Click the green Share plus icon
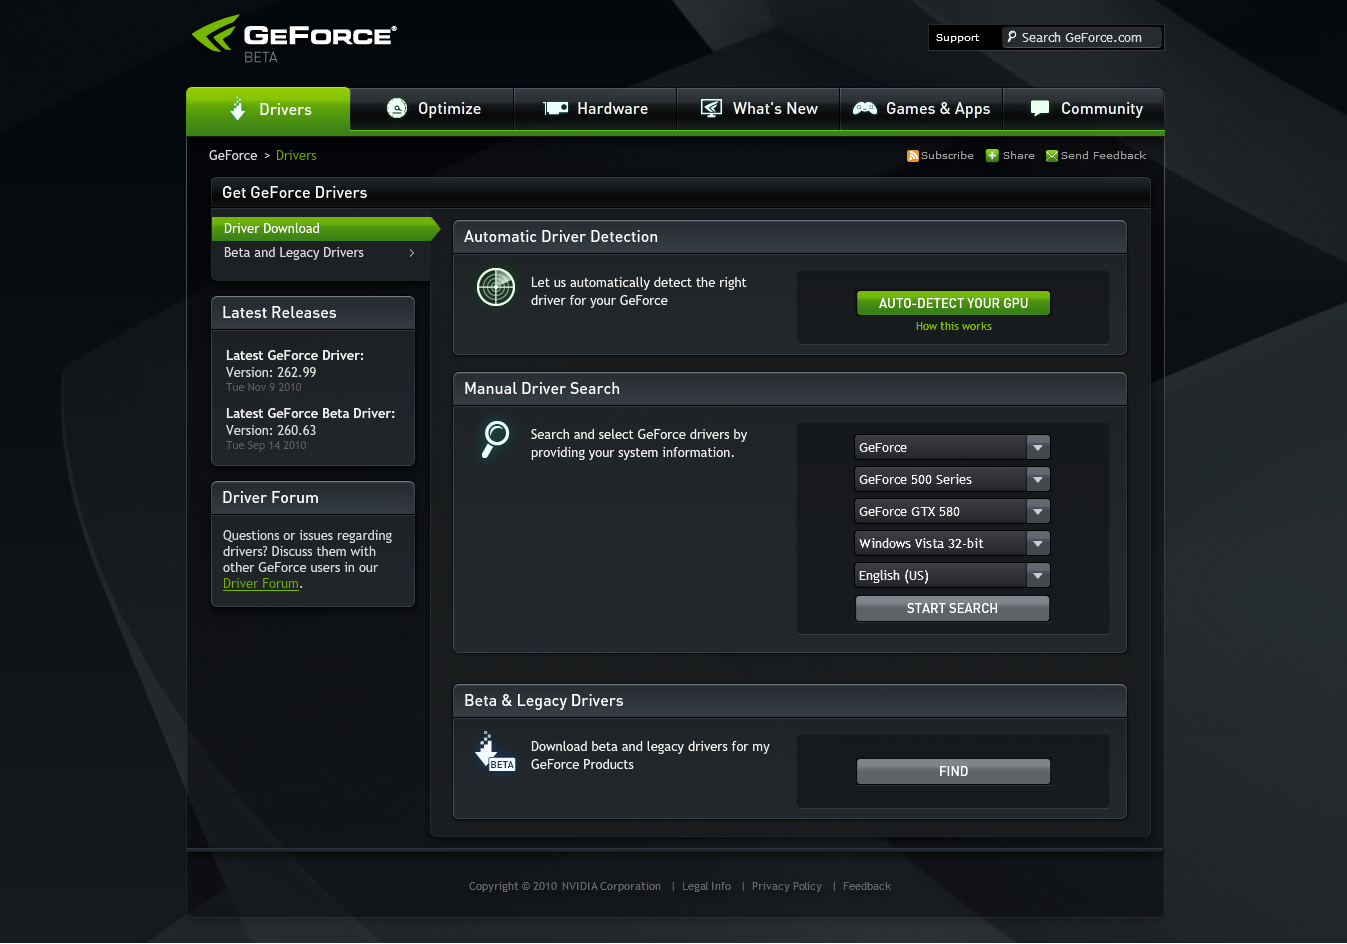This screenshot has width=1347, height=944. [992, 156]
